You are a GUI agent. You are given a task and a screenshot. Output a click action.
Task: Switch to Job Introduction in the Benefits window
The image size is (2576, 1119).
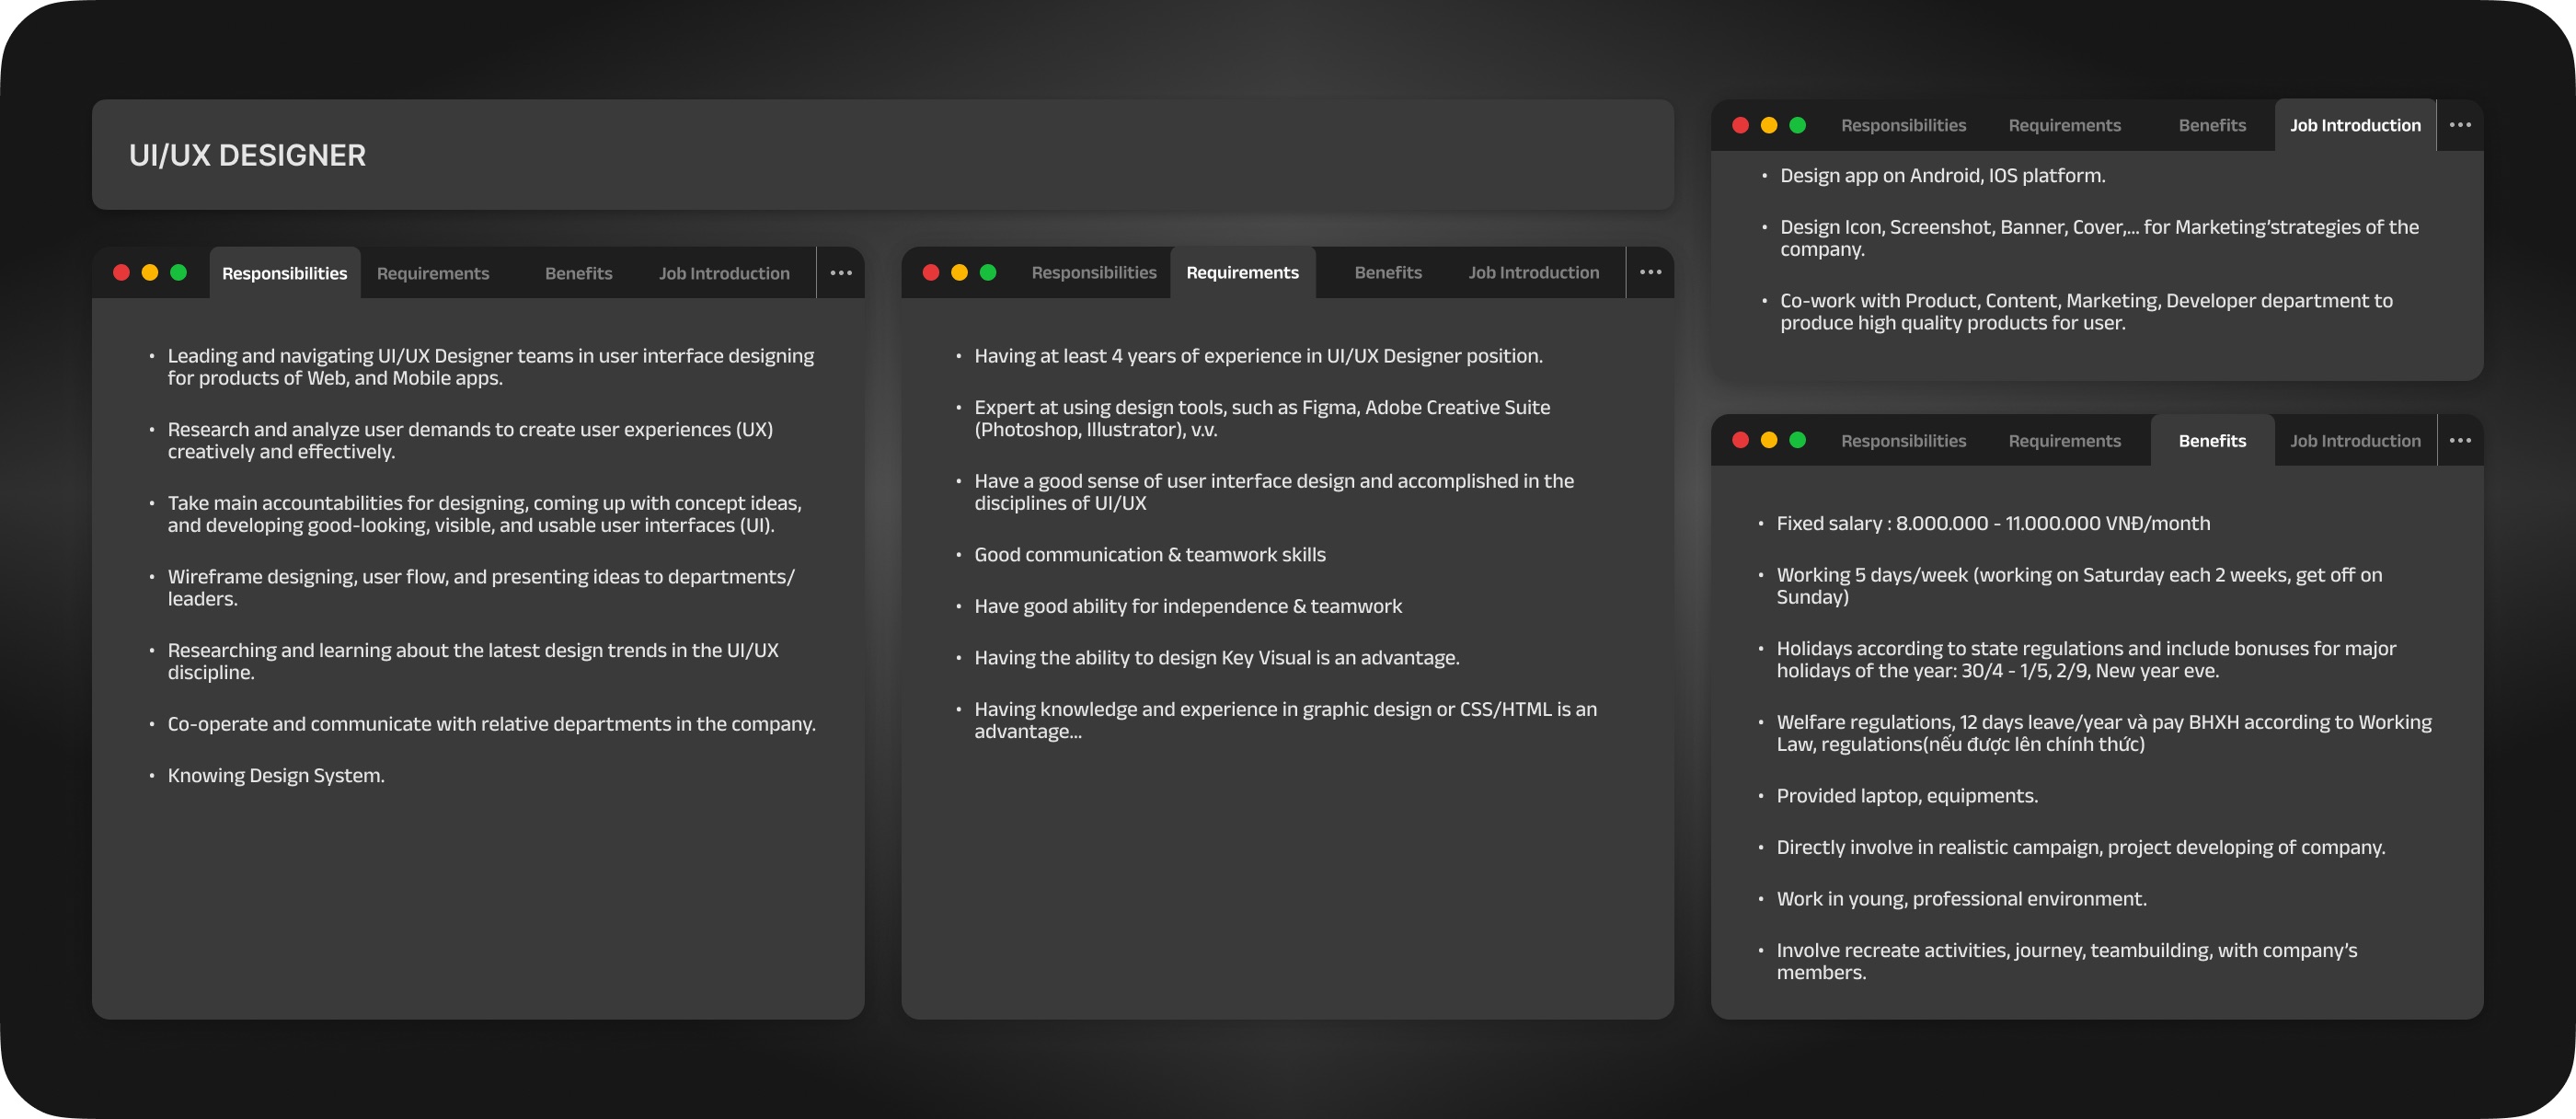coord(2355,441)
